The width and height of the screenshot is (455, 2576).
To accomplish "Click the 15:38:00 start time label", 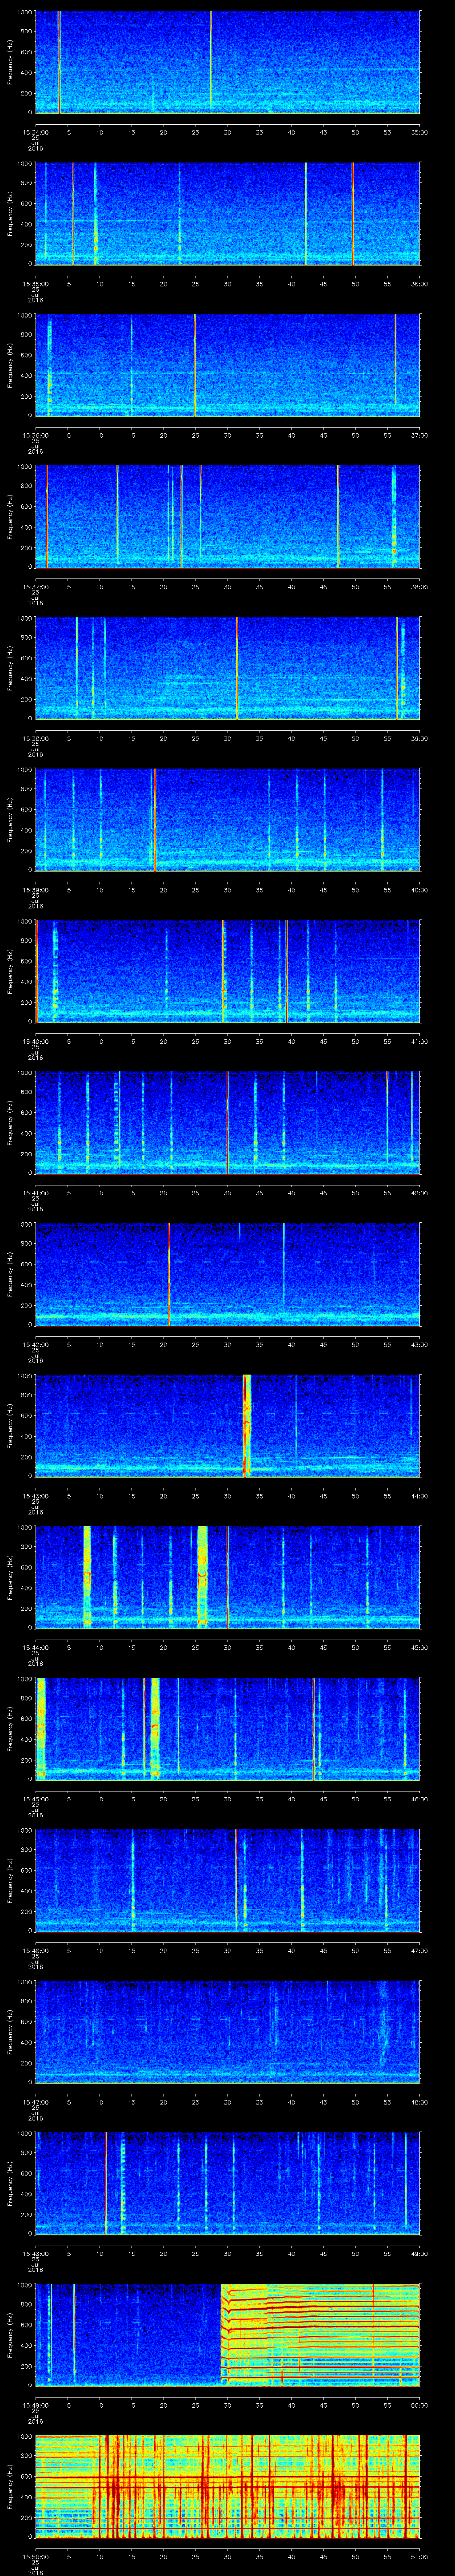I will point(35,738).
